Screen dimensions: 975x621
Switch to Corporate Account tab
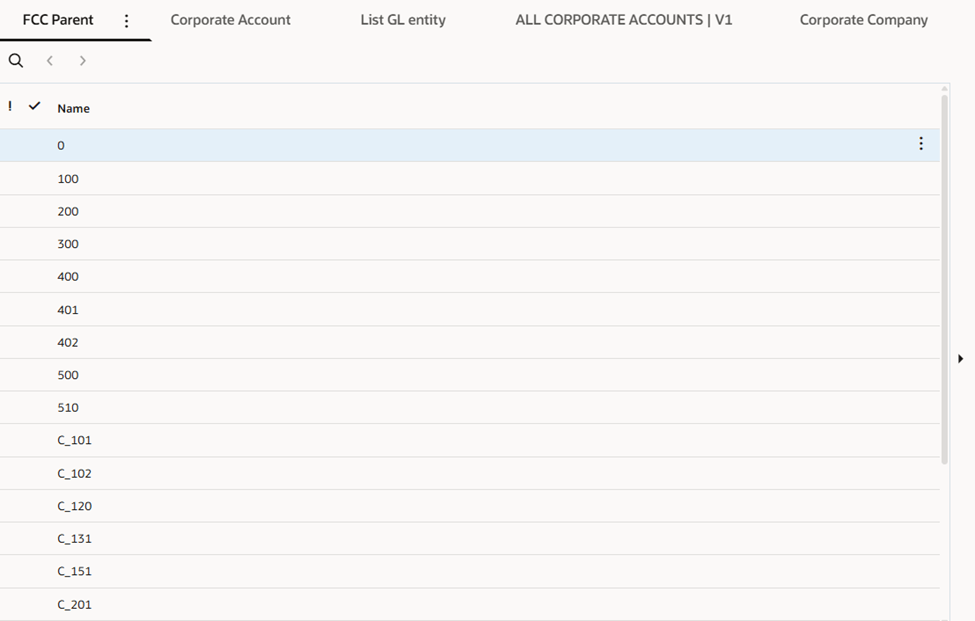[x=230, y=20]
